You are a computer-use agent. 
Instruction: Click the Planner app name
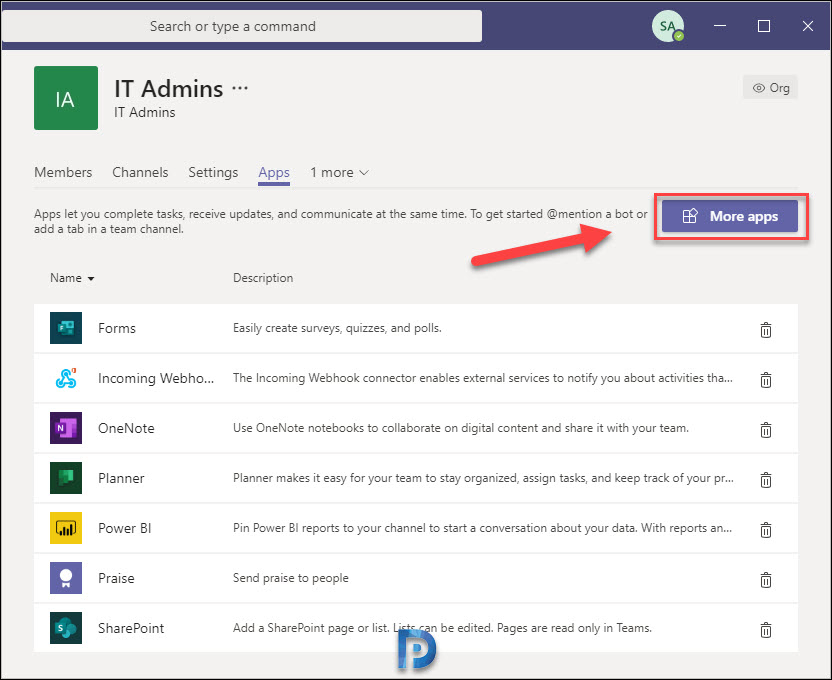tap(121, 478)
